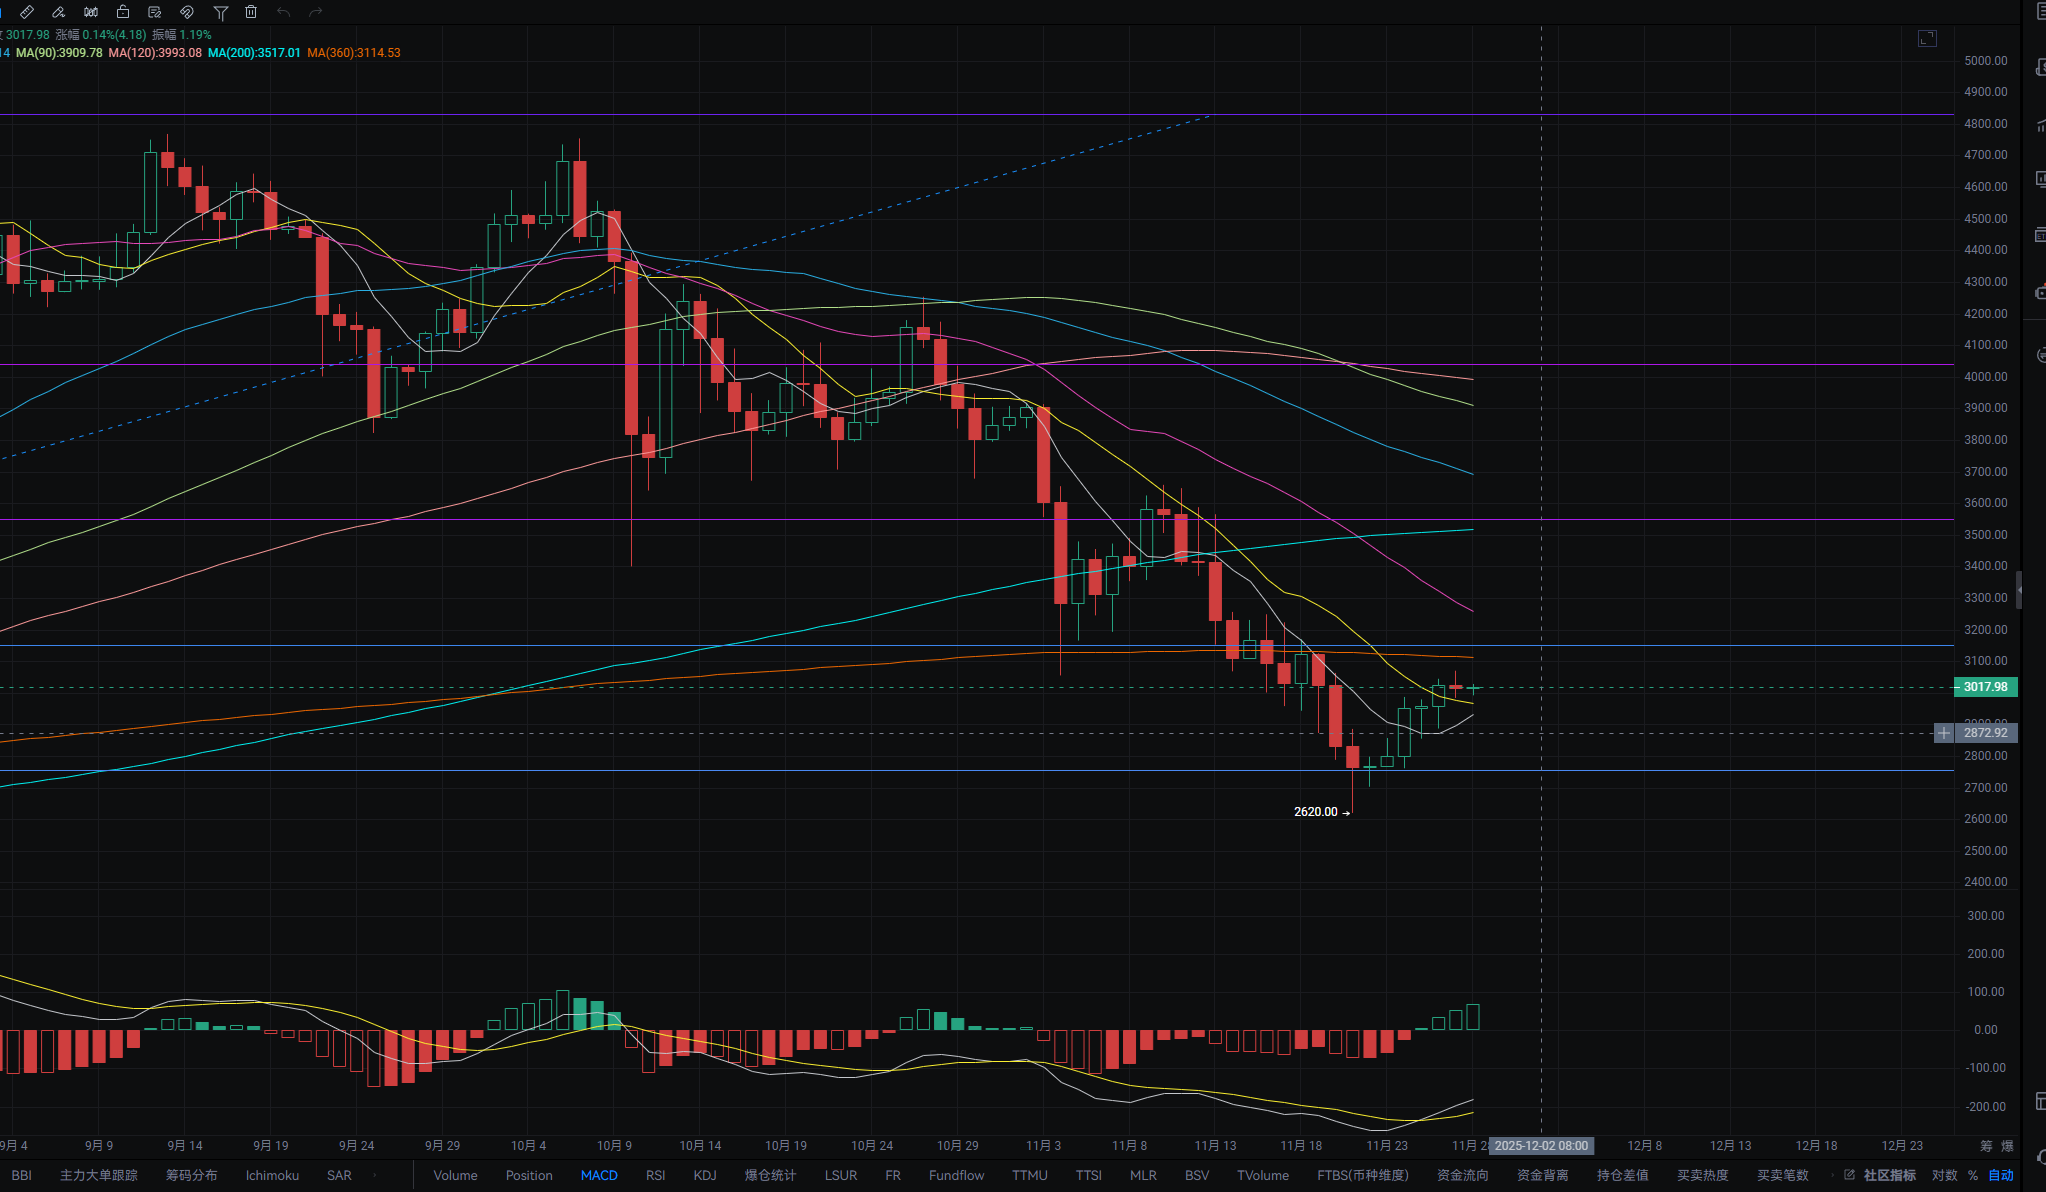Open the filter funnel icon
2046x1192 pixels.
[x=220, y=12]
